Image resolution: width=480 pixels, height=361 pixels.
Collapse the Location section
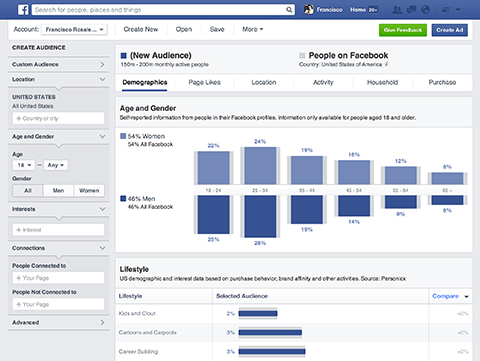58,79
